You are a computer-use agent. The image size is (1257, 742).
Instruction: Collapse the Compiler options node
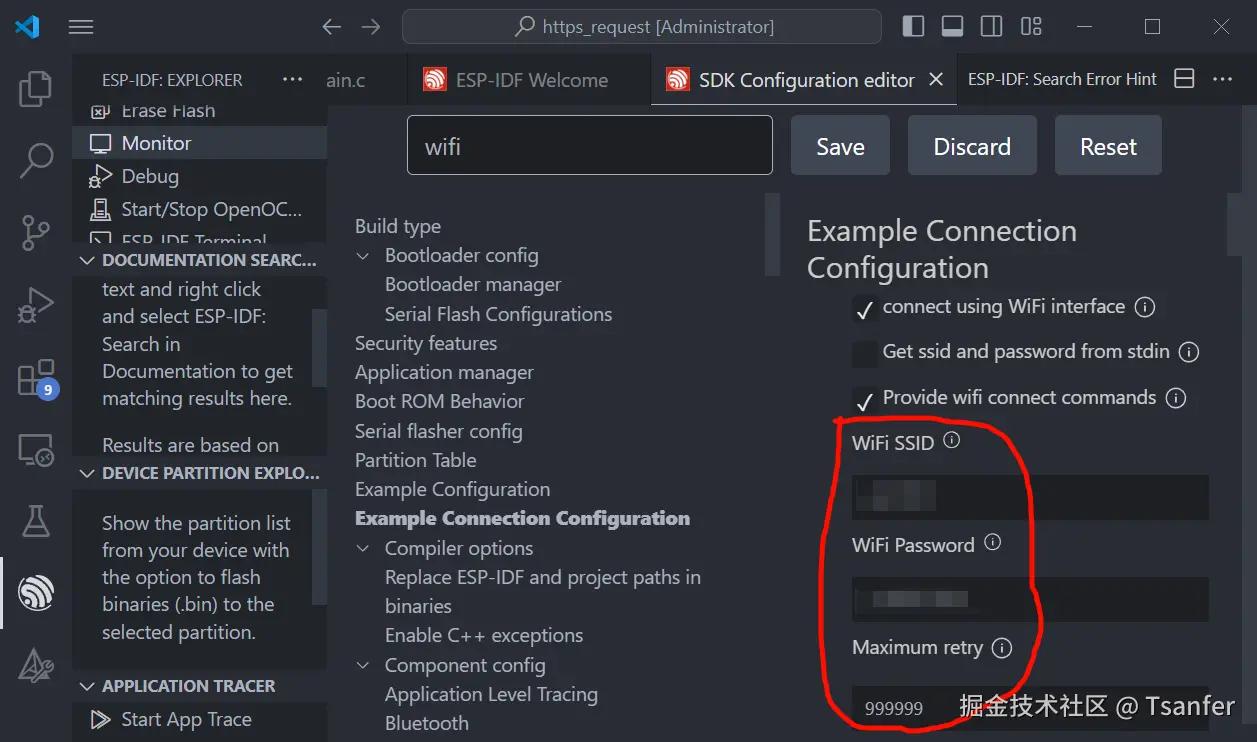[x=363, y=549]
